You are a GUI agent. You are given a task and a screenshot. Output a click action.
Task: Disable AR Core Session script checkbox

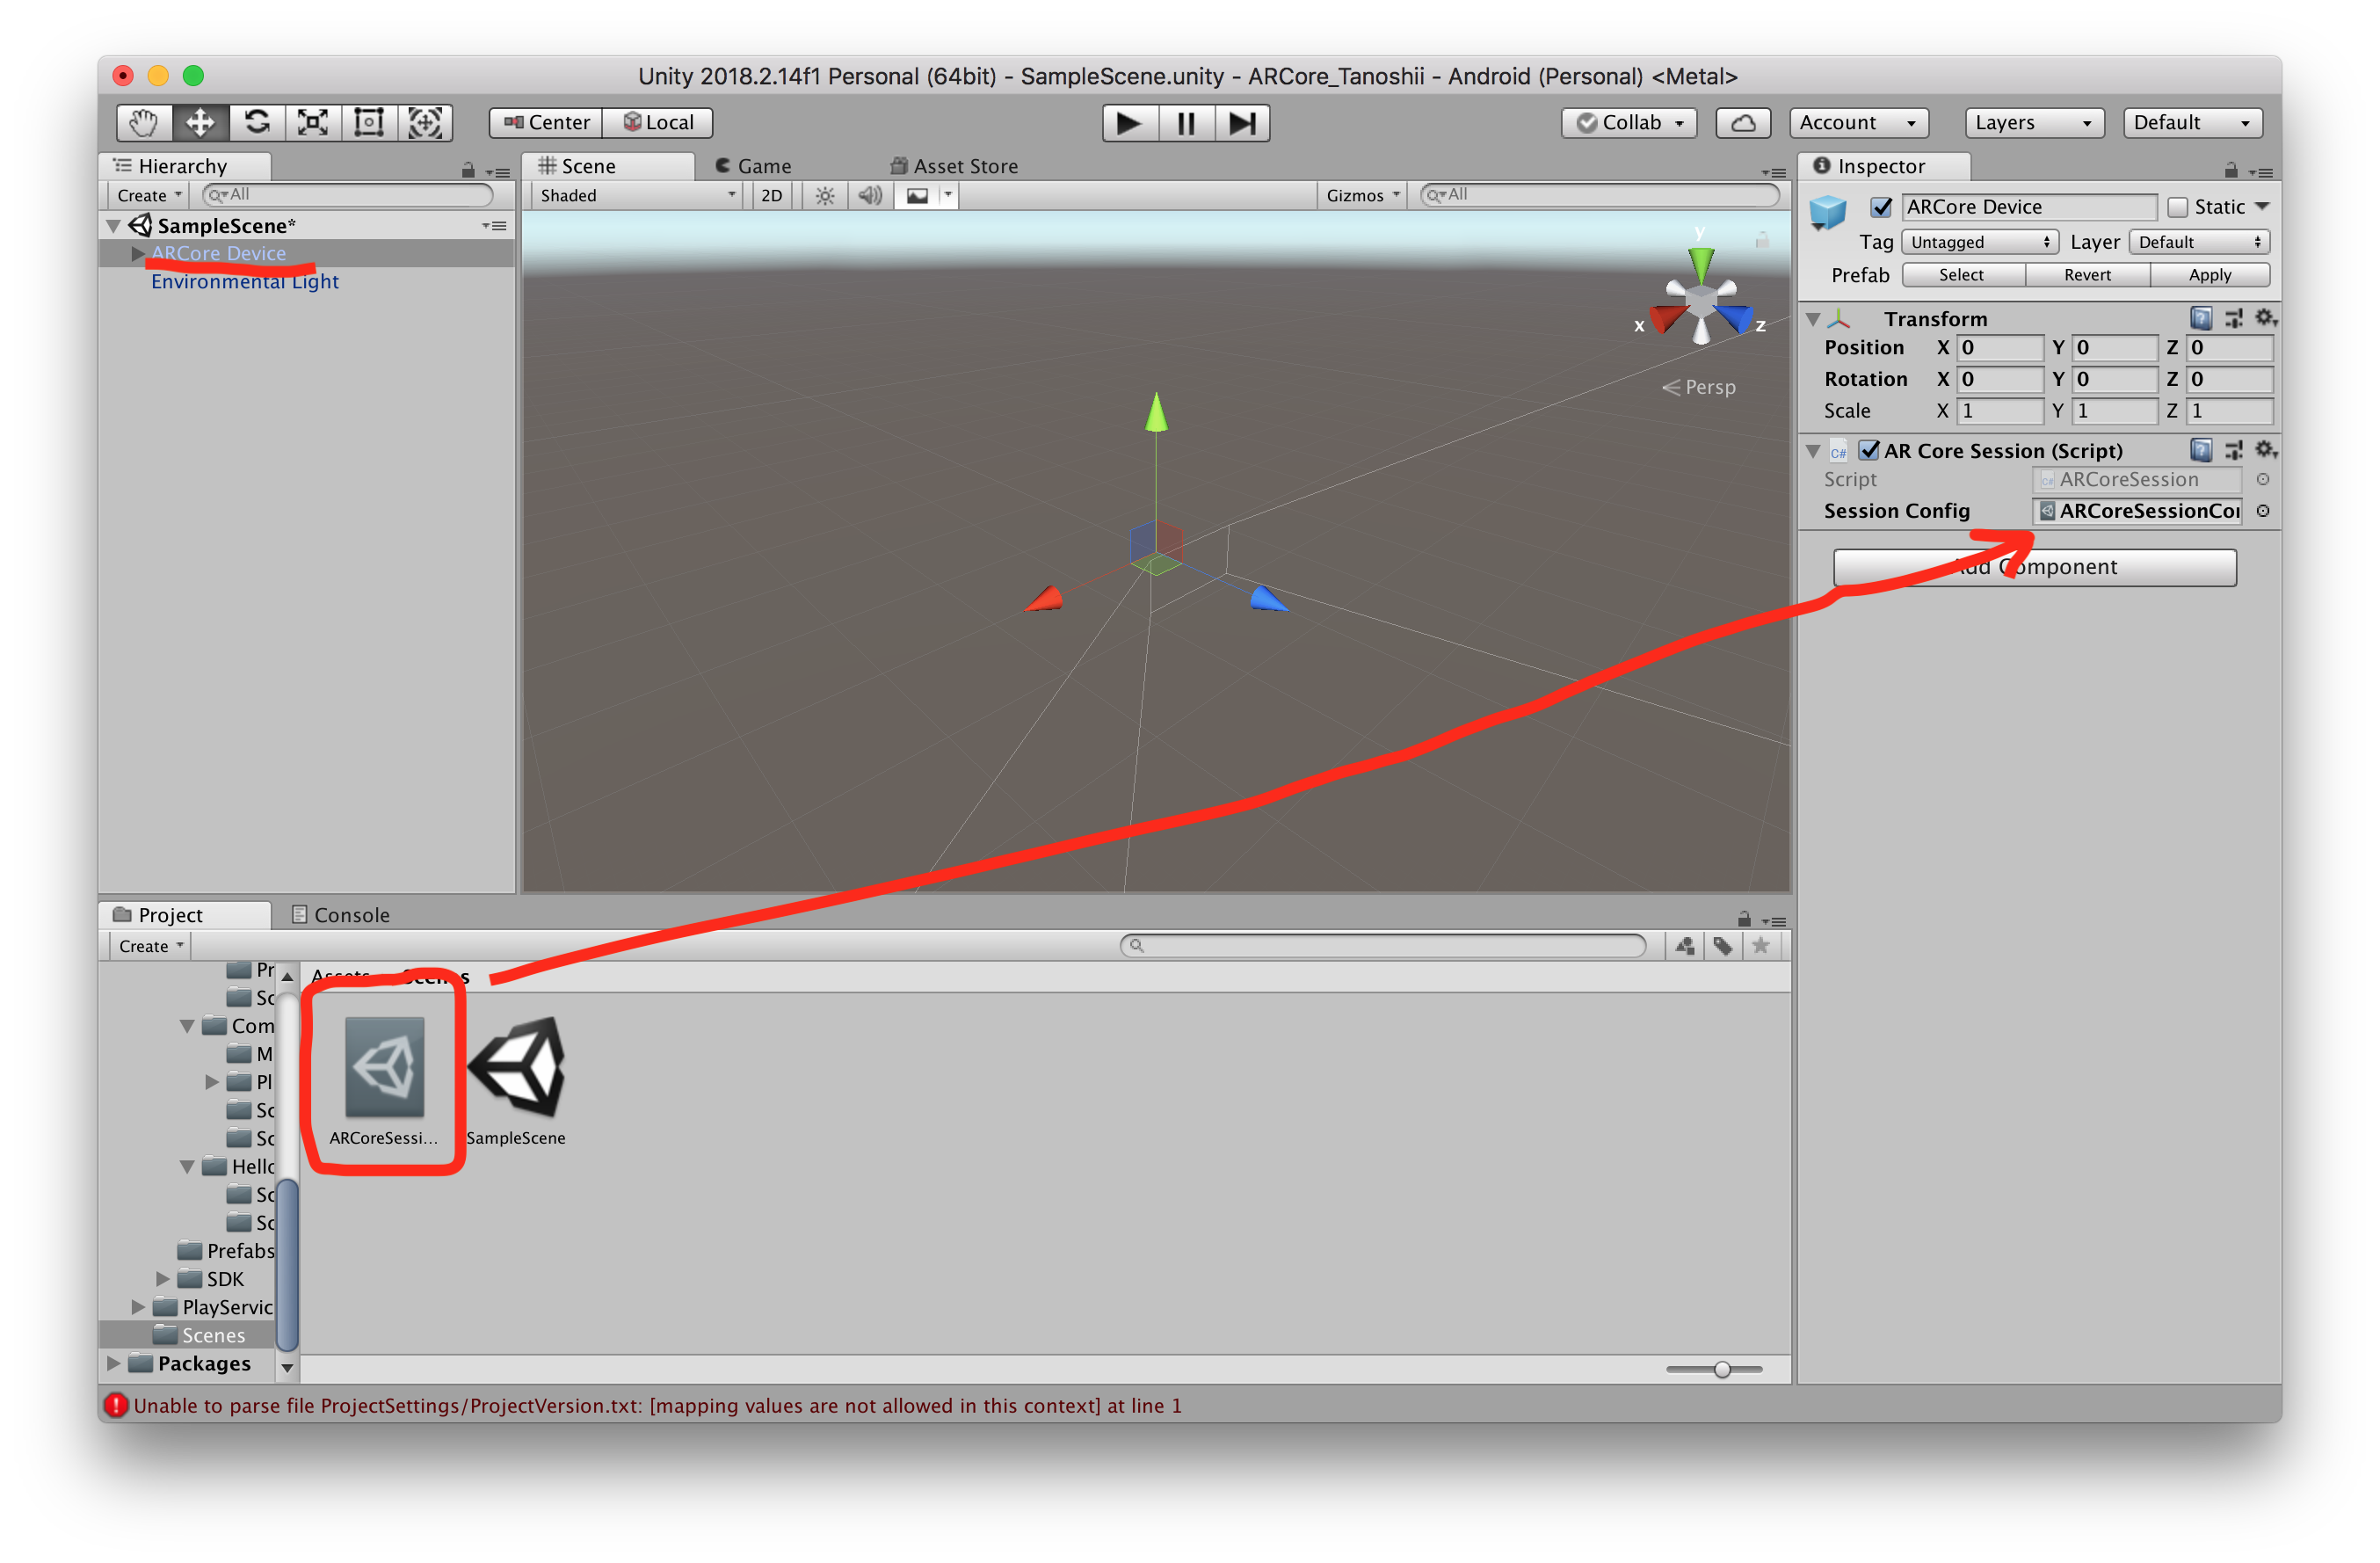(1869, 450)
